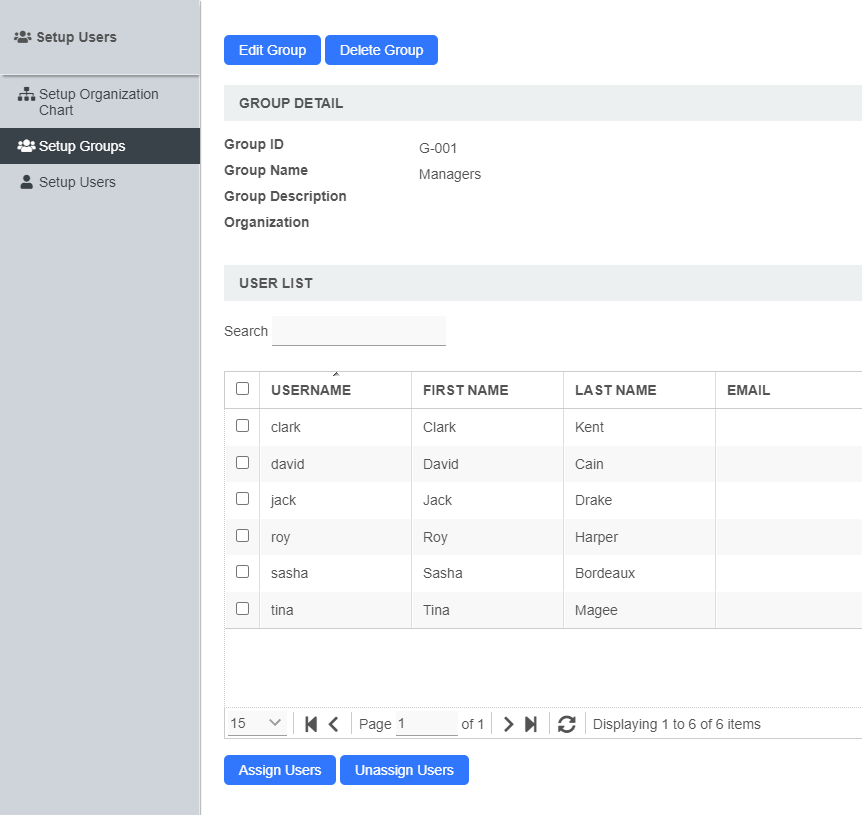Sort by the Last Name column header
The width and height of the screenshot is (862, 815).
click(x=615, y=390)
